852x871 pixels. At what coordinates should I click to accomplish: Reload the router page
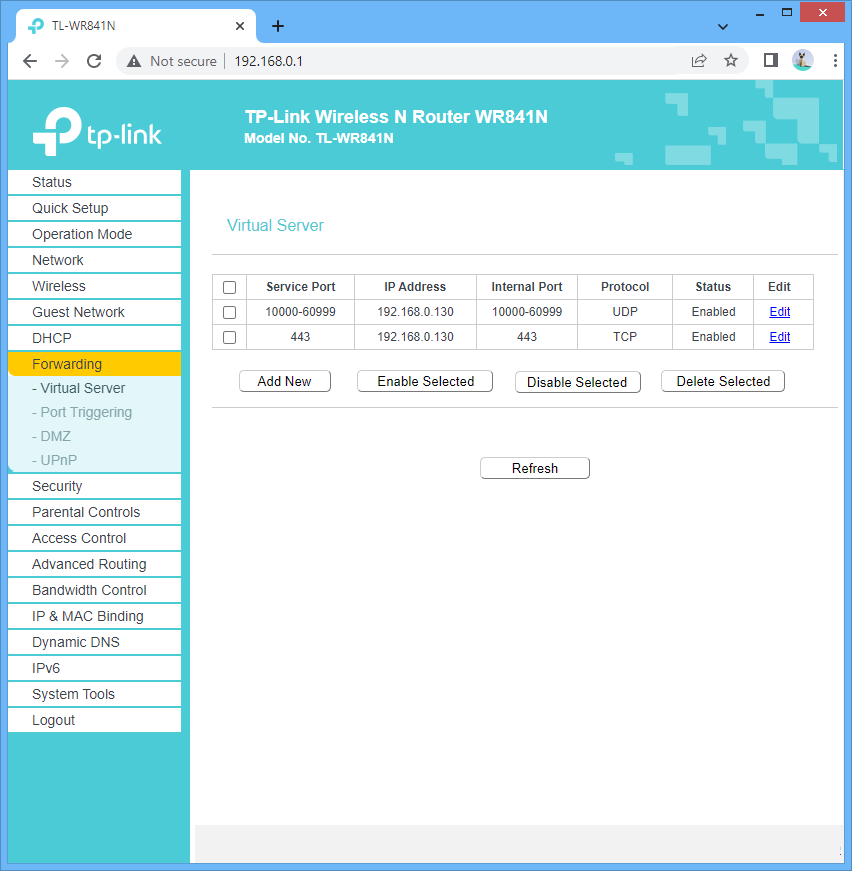(94, 61)
